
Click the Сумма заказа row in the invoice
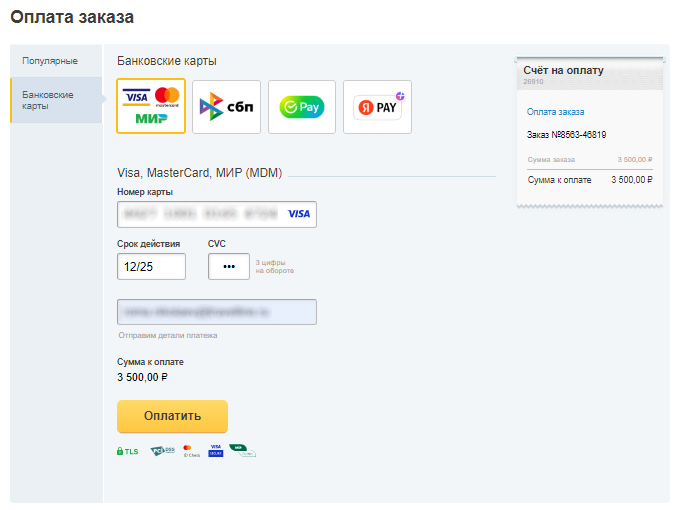pos(590,160)
